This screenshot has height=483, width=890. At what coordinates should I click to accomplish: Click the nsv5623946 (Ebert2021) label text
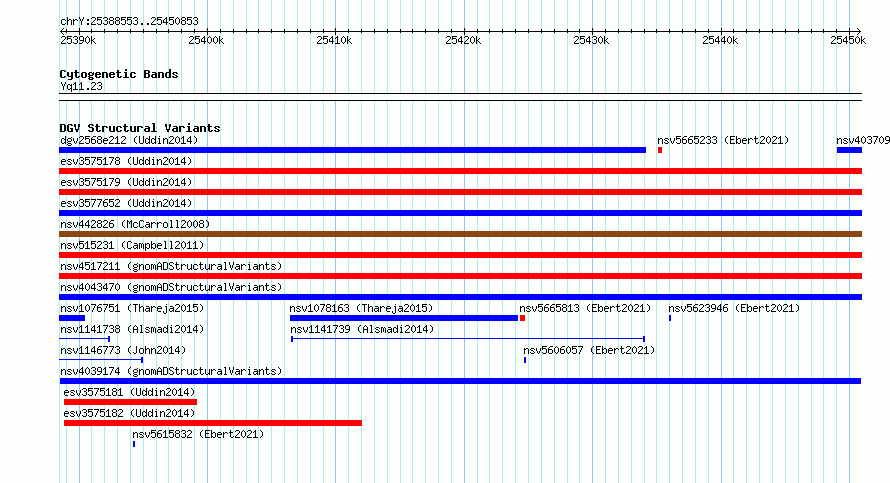pos(734,308)
